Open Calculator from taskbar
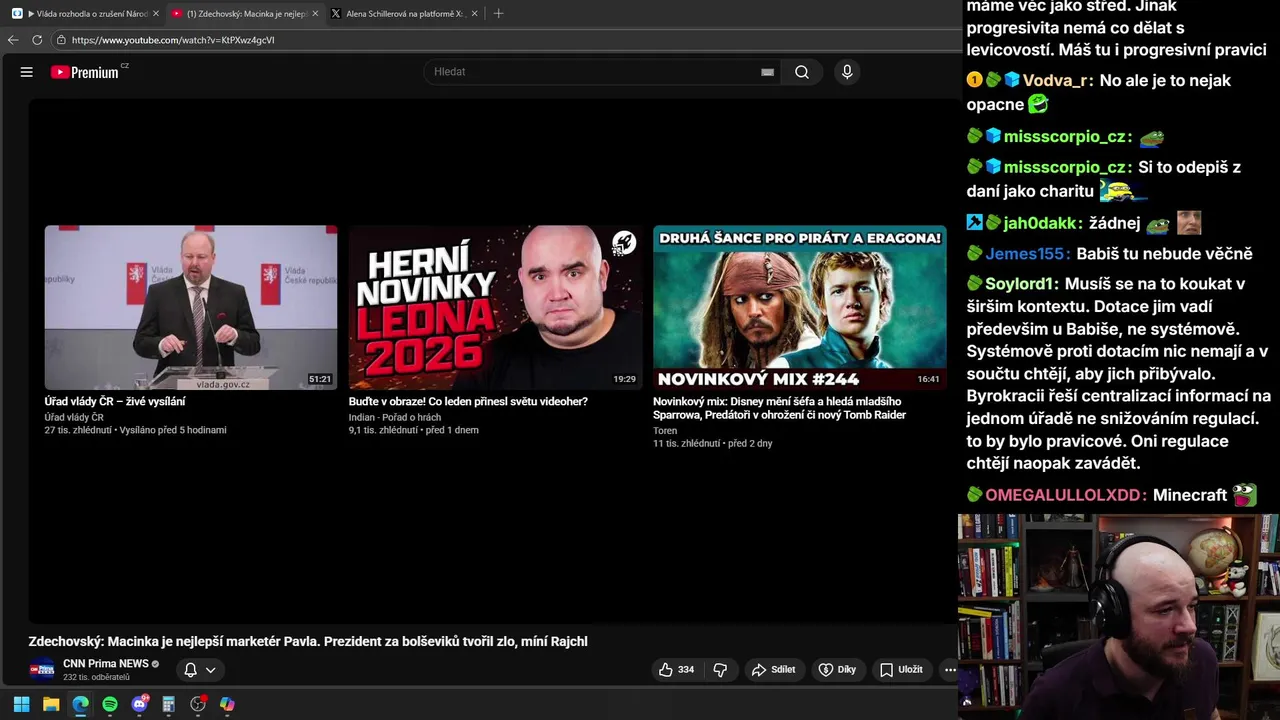Screen dimensions: 1280x720 (x=168, y=704)
